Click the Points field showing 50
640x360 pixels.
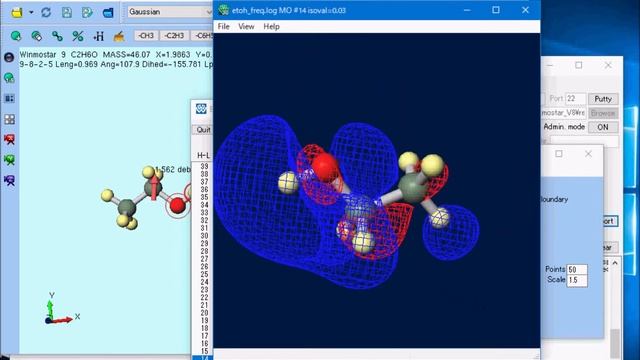click(x=577, y=269)
